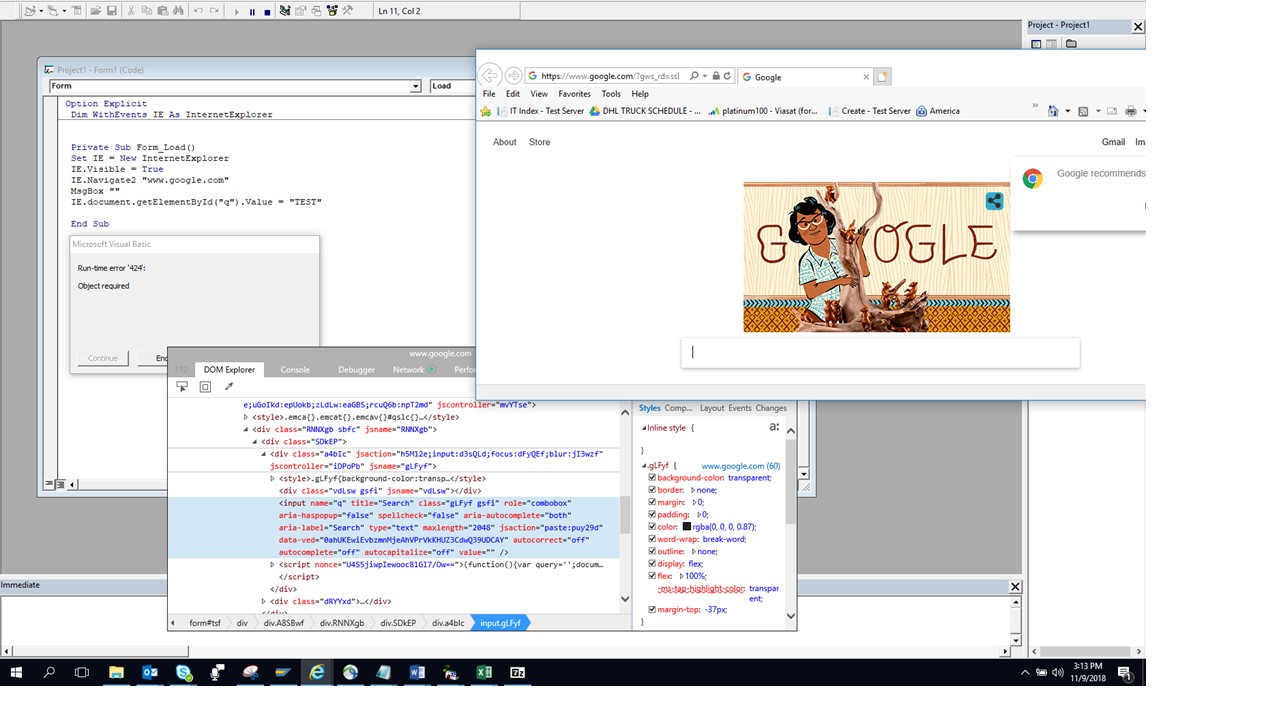Select input.gLFyf in the DOM breadcrumb

coord(500,623)
